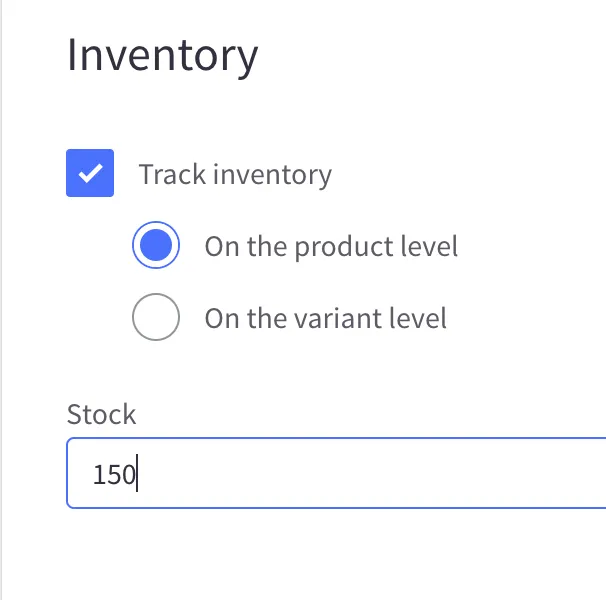This screenshot has width=606, height=600.
Task: Click the right side of Stock textbox
Action: tap(560, 473)
